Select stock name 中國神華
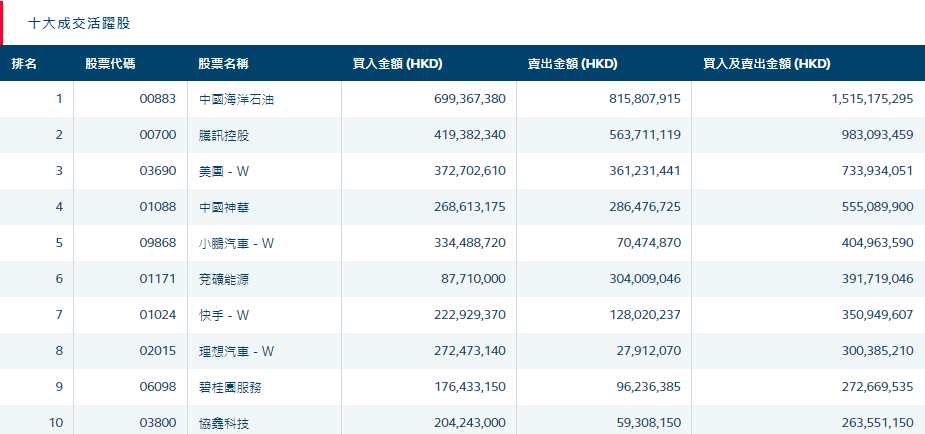The width and height of the screenshot is (925, 434). (224, 207)
